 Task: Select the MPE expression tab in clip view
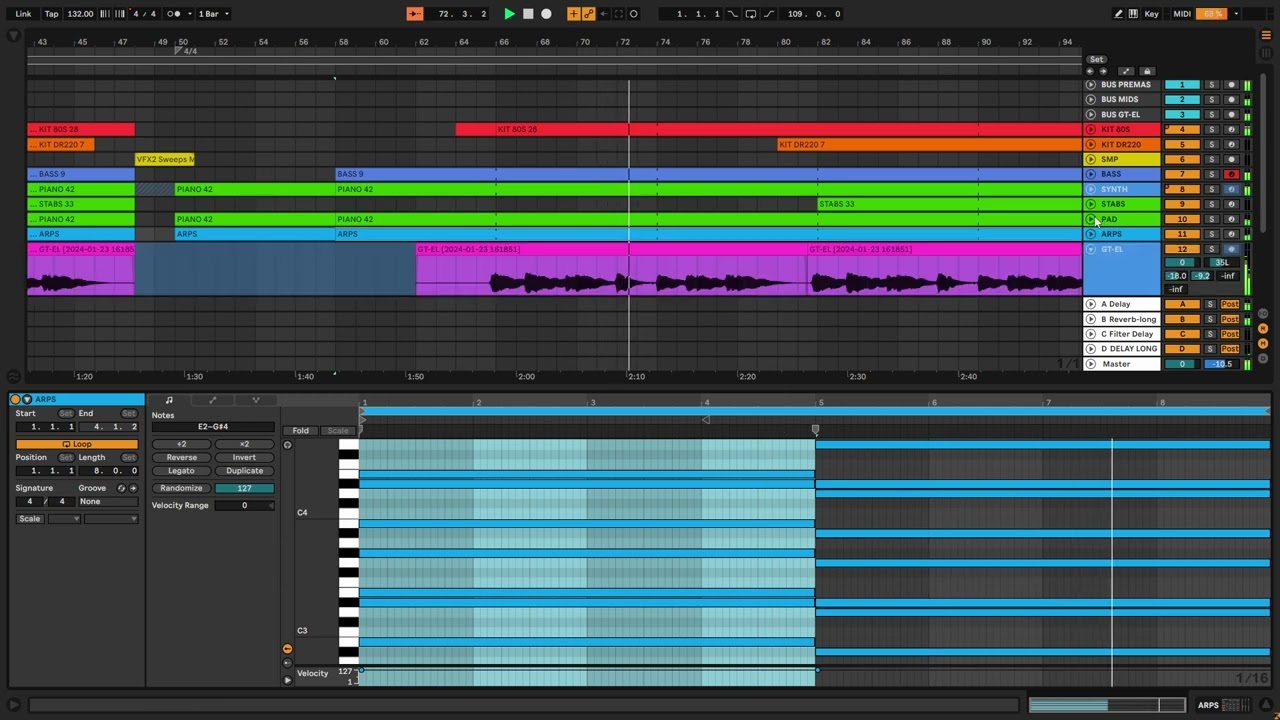pyautogui.click(x=255, y=400)
